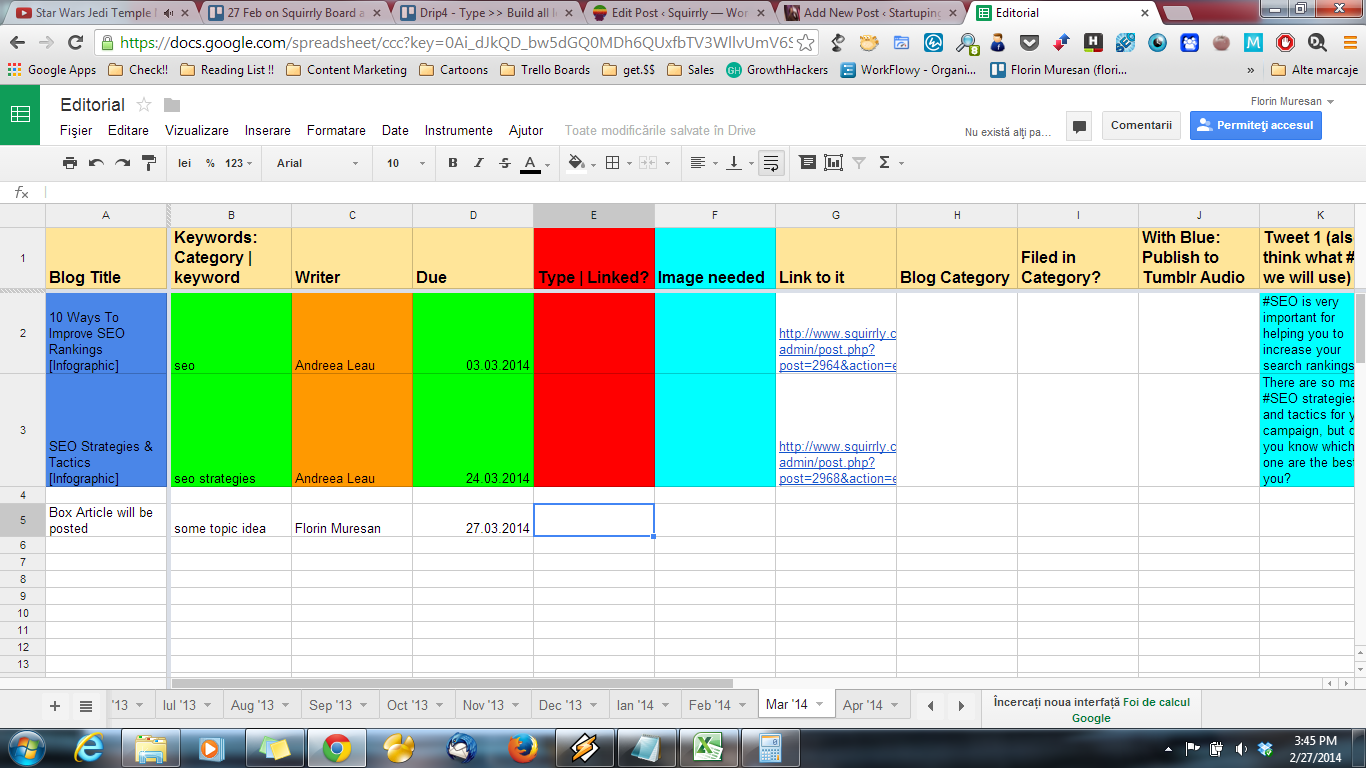The image size is (1366, 768).
Task: Insert a chart using the chart icon
Action: [833, 163]
